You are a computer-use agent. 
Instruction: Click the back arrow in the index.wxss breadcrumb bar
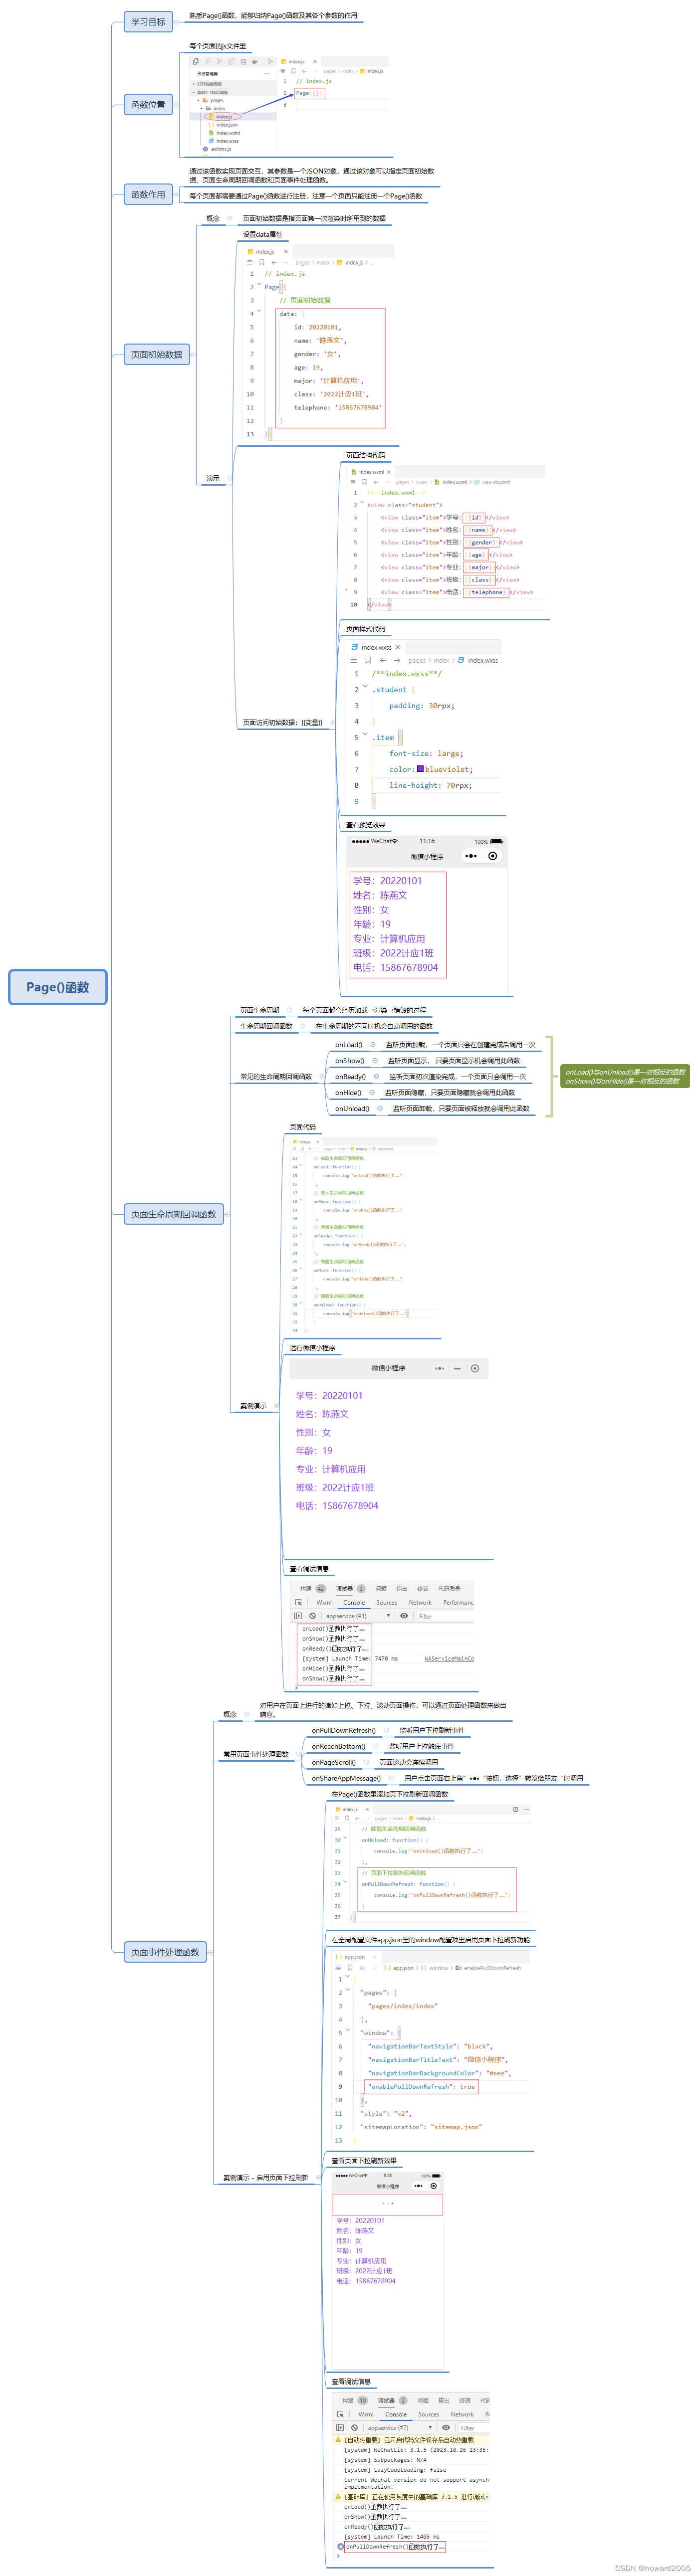click(x=383, y=660)
